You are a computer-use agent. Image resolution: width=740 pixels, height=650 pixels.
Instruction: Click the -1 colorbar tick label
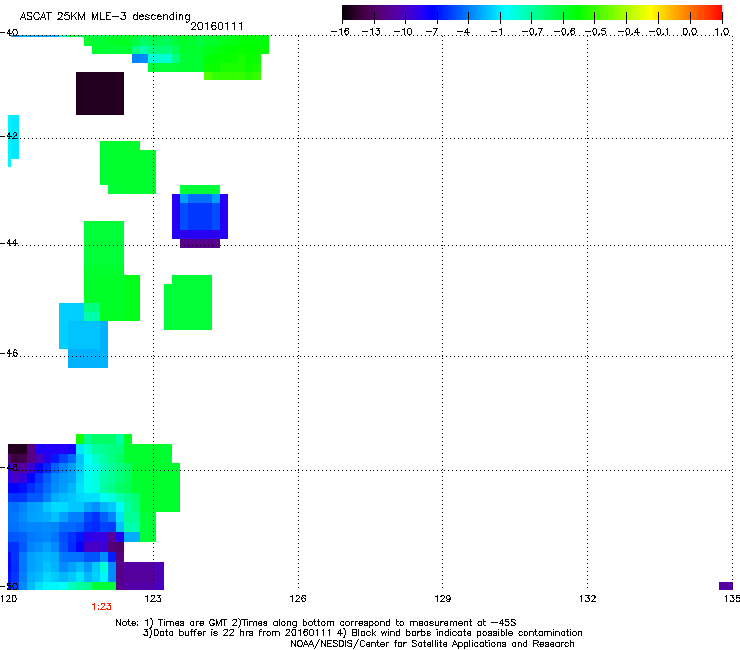(x=496, y=32)
